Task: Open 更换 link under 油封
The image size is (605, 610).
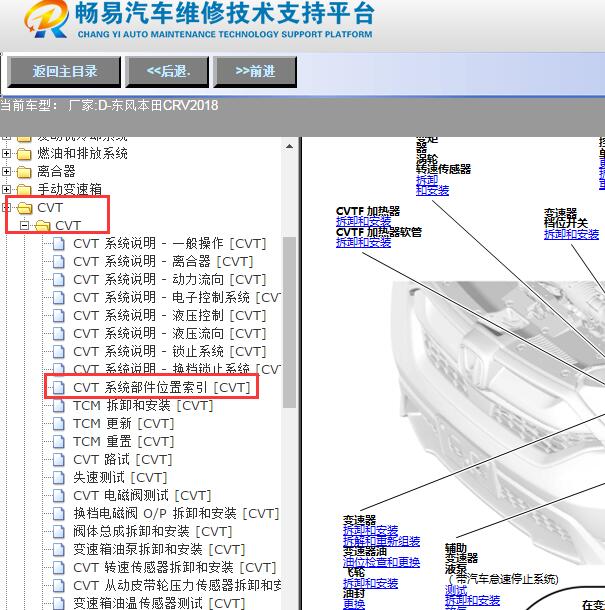Action: pos(354,604)
